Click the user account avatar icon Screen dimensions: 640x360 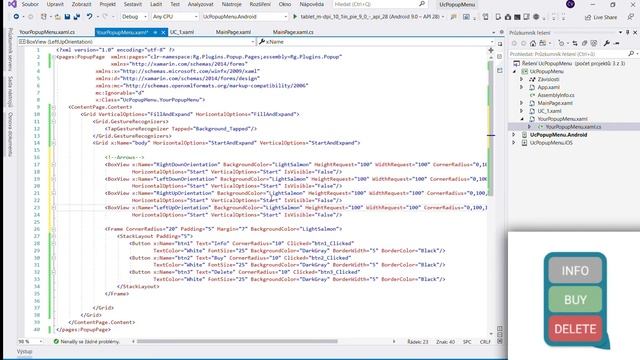click(571, 4)
